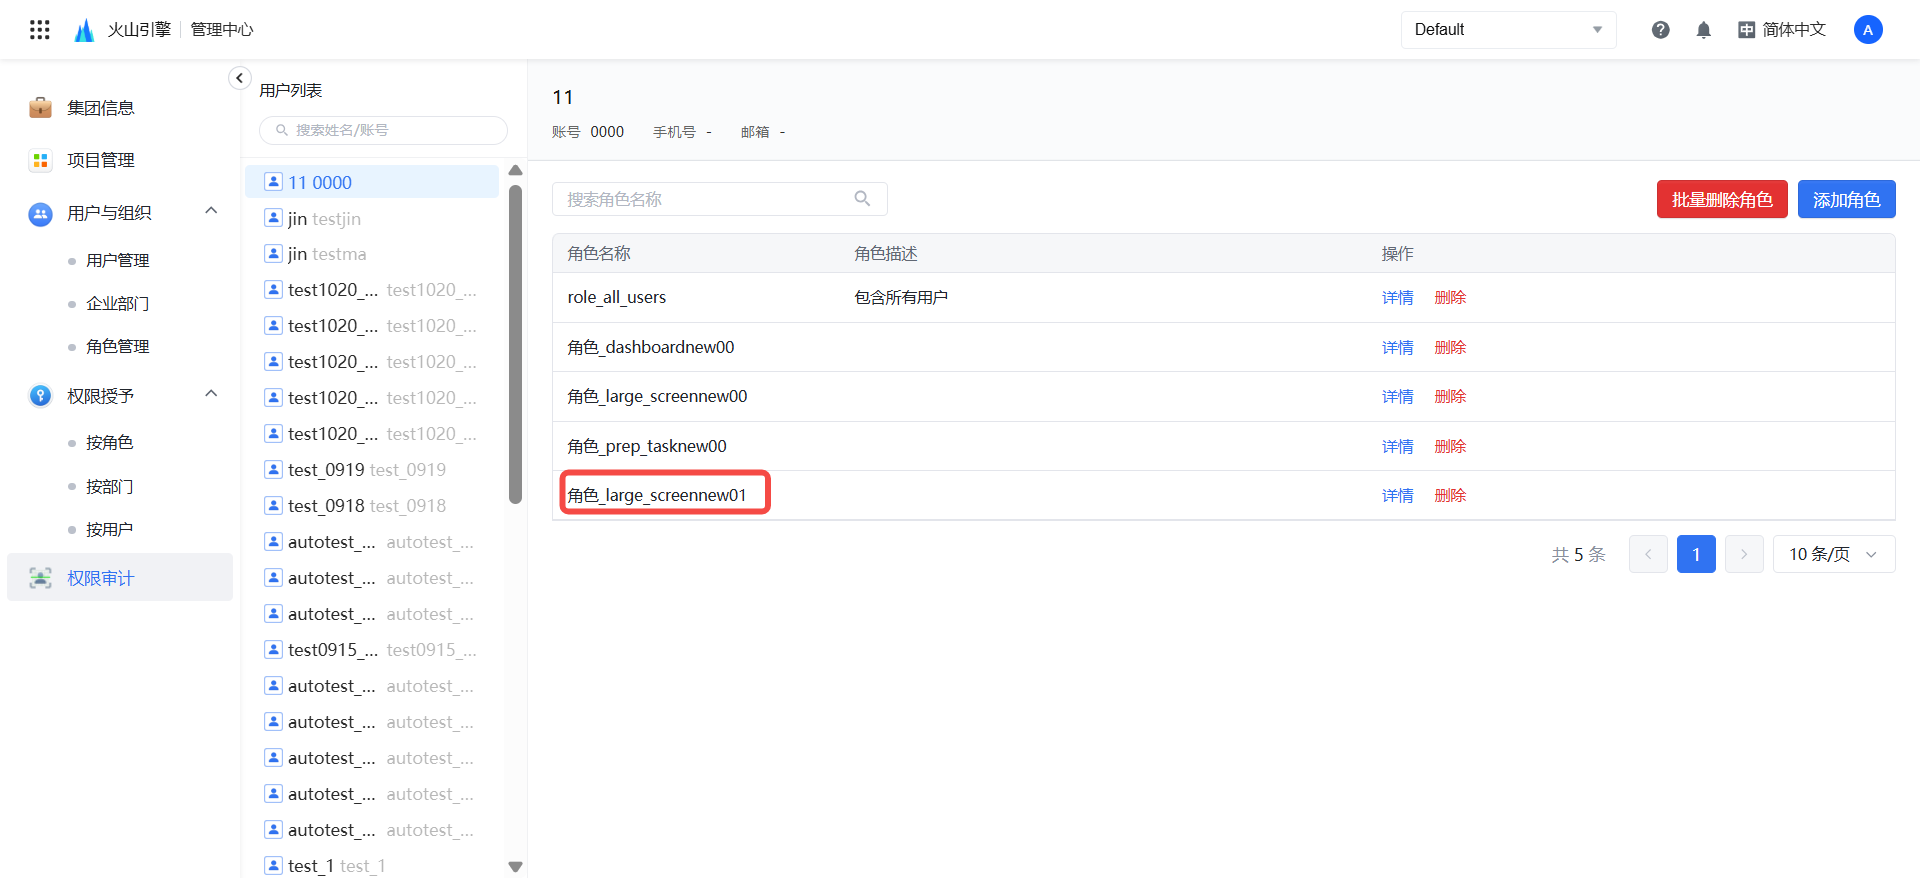Click the 项目管理 grid icon
1920x878 pixels.
[40, 160]
